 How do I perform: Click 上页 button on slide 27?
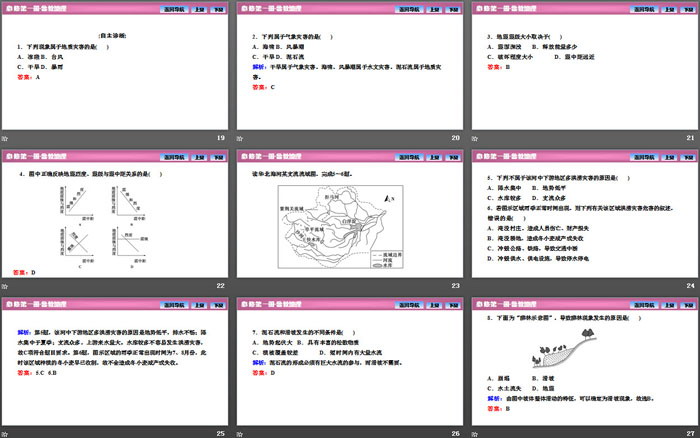click(x=669, y=305)
